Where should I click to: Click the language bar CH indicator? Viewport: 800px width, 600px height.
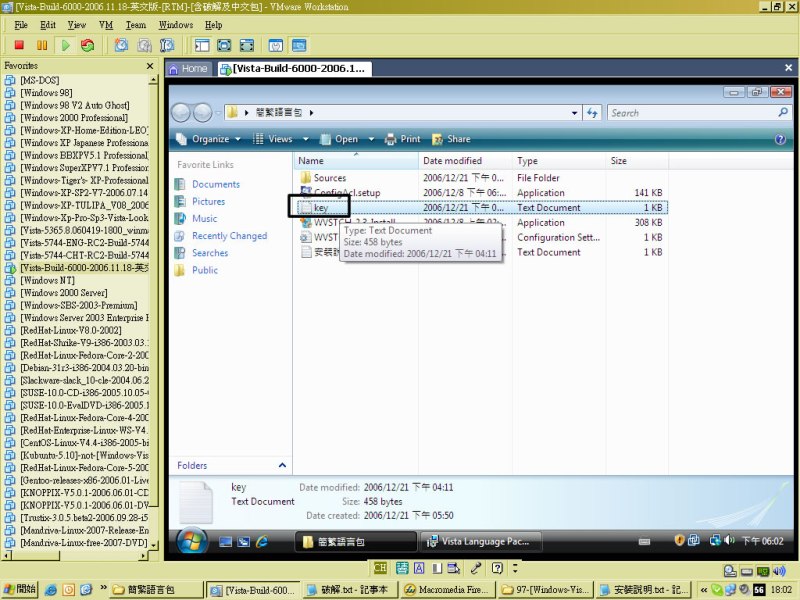(x=380, y=568)
